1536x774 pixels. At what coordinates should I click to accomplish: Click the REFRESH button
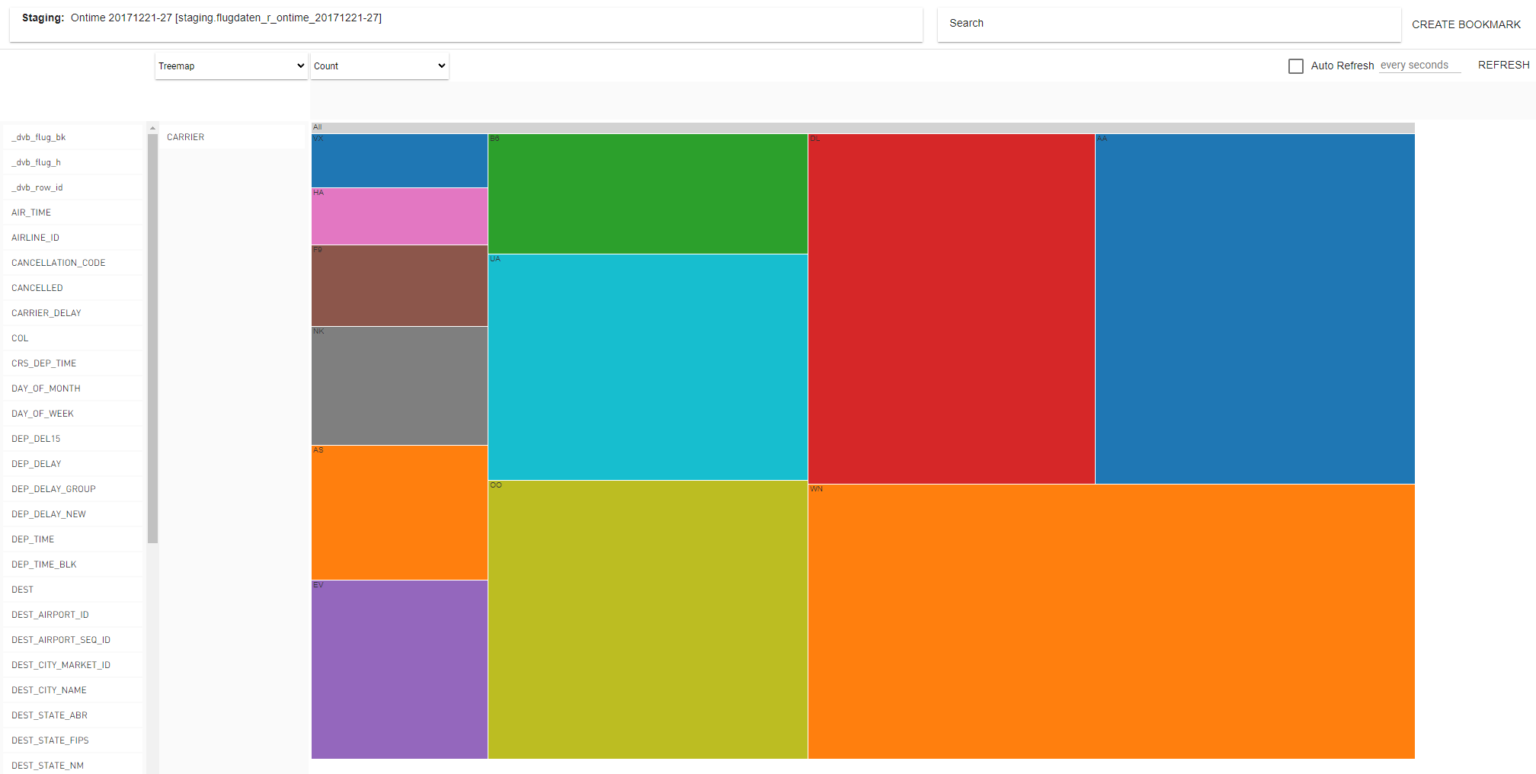[1503, 64]
